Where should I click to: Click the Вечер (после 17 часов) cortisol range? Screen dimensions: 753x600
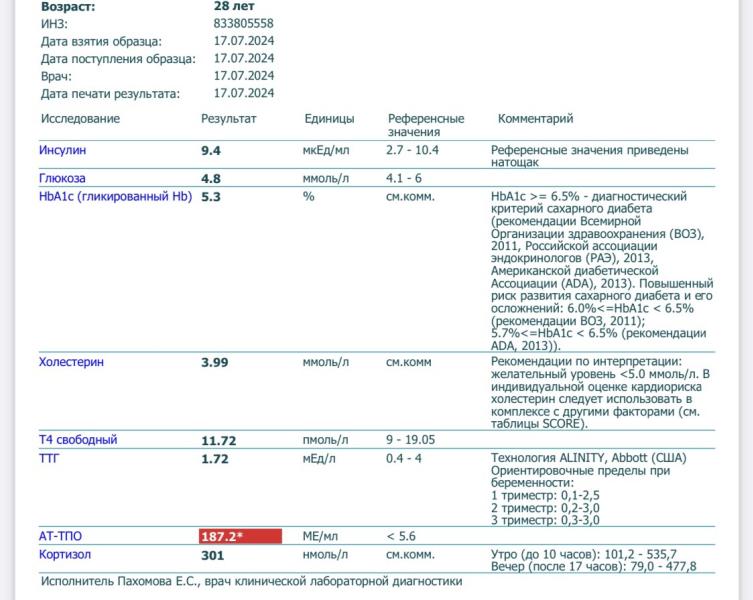click(x=594, y=567)
